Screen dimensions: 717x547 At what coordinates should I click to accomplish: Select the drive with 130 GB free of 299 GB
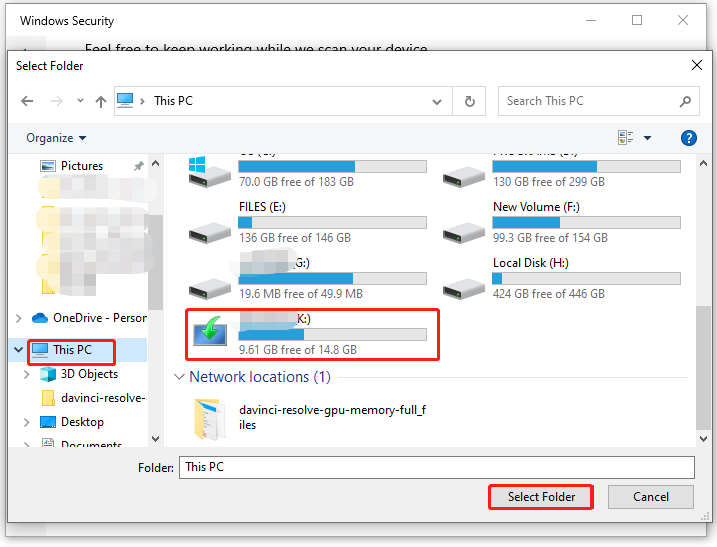click(561, 172)
